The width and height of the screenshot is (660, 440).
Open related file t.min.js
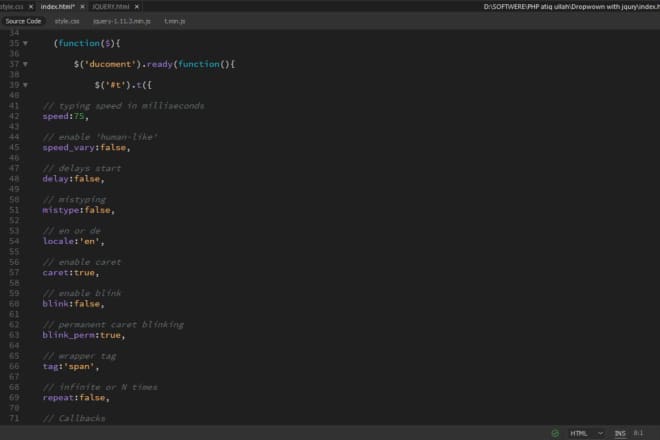175,21
